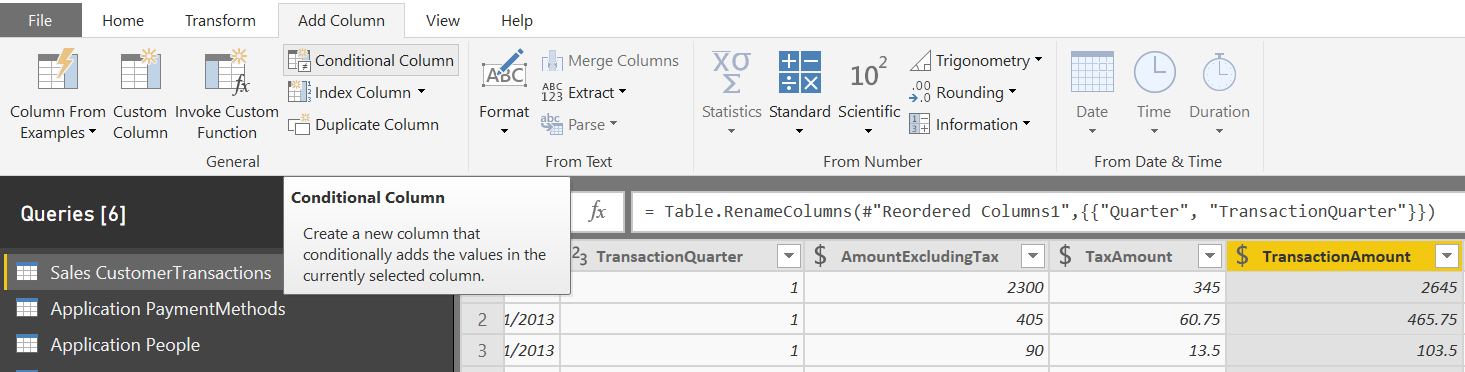Click the Queries [6] panel header
Image resolution: width=1465 pixels, height=372 pixels.
tap(73, 213)
